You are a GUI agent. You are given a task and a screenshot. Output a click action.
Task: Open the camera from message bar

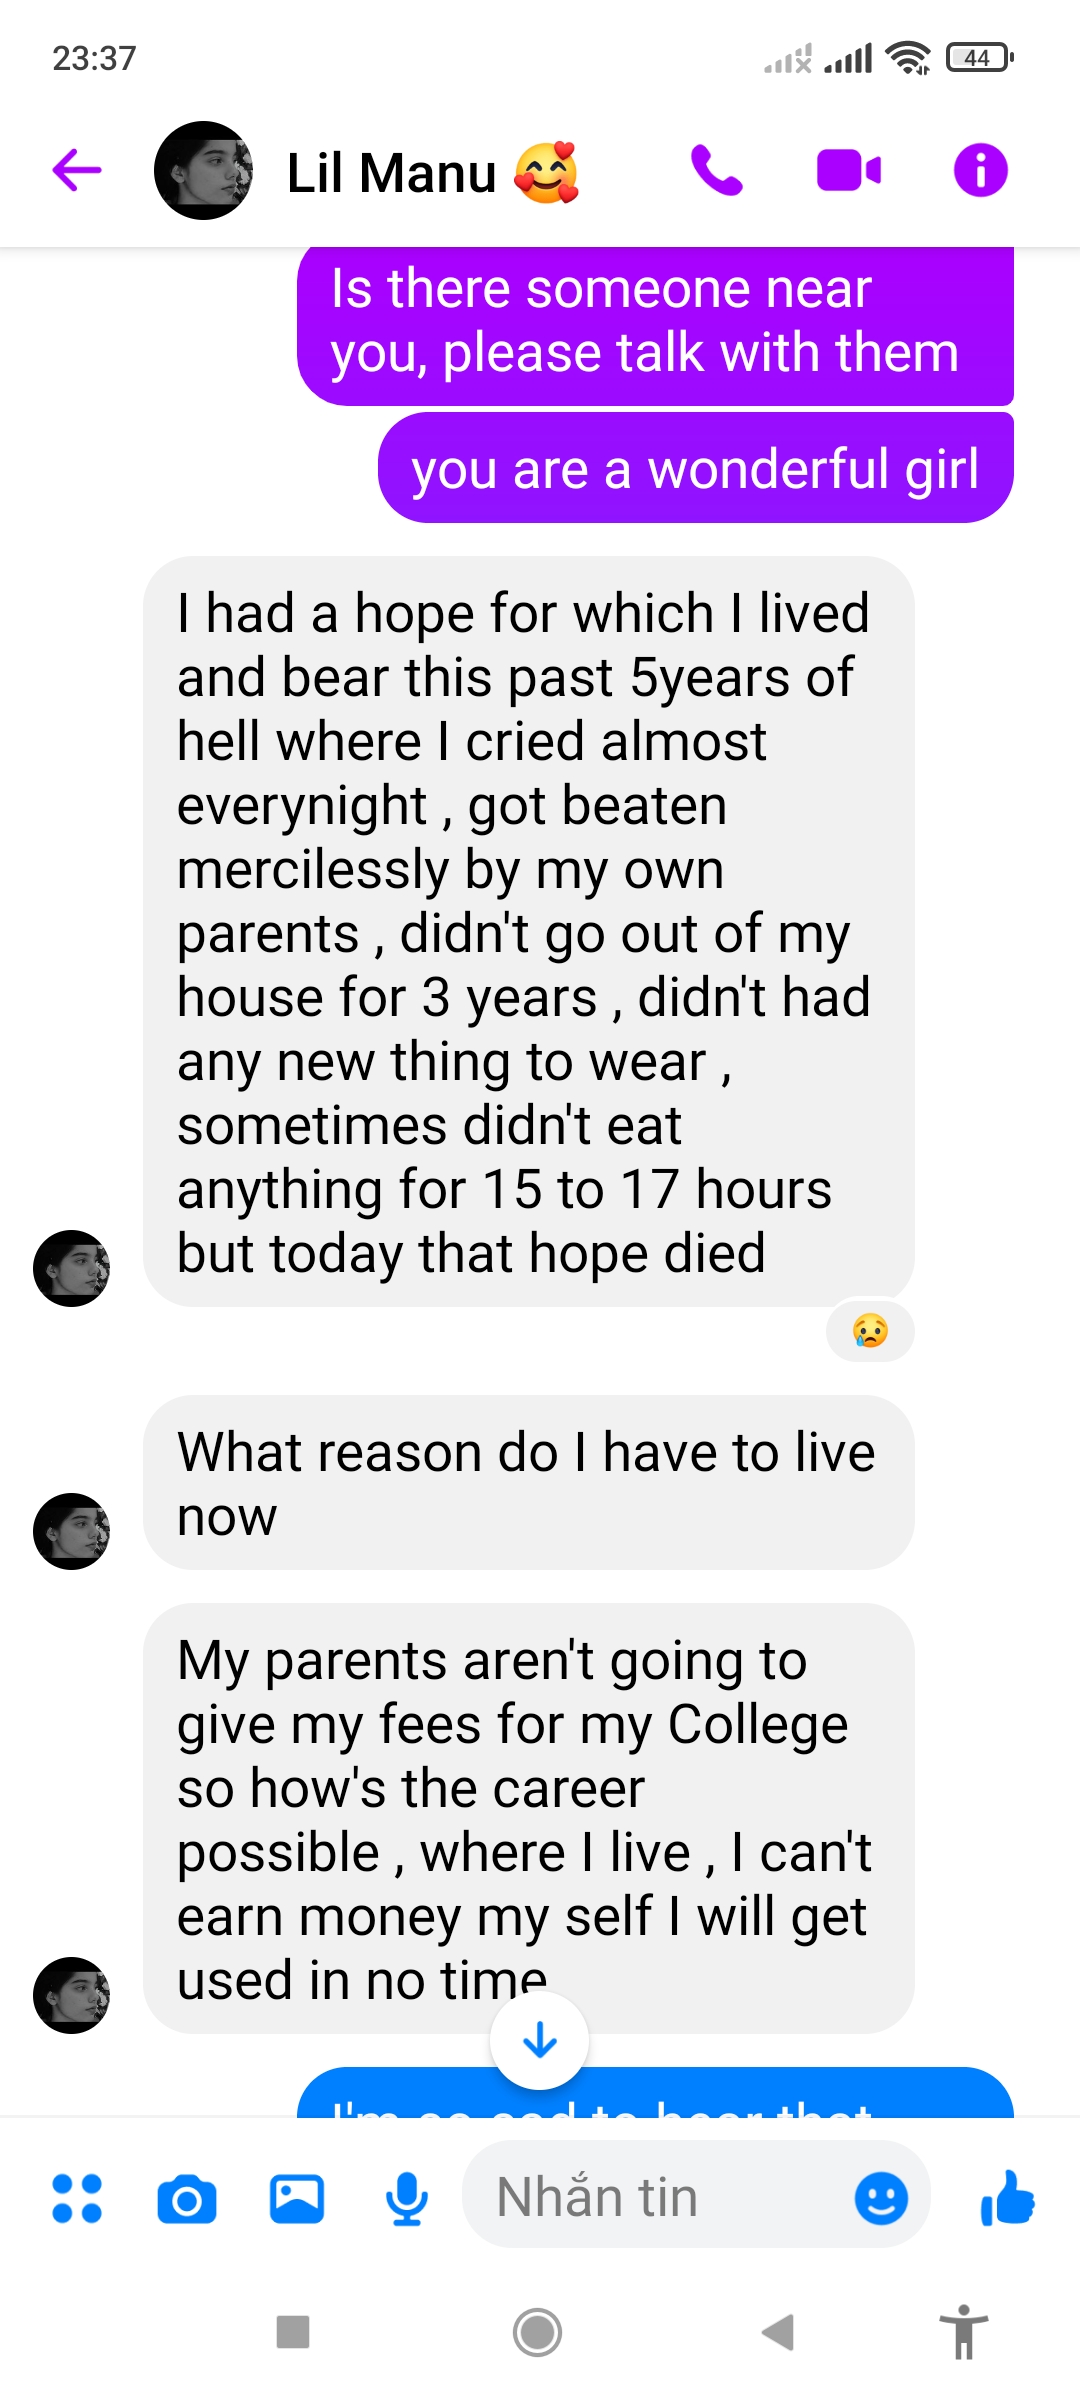[187, 2198]
